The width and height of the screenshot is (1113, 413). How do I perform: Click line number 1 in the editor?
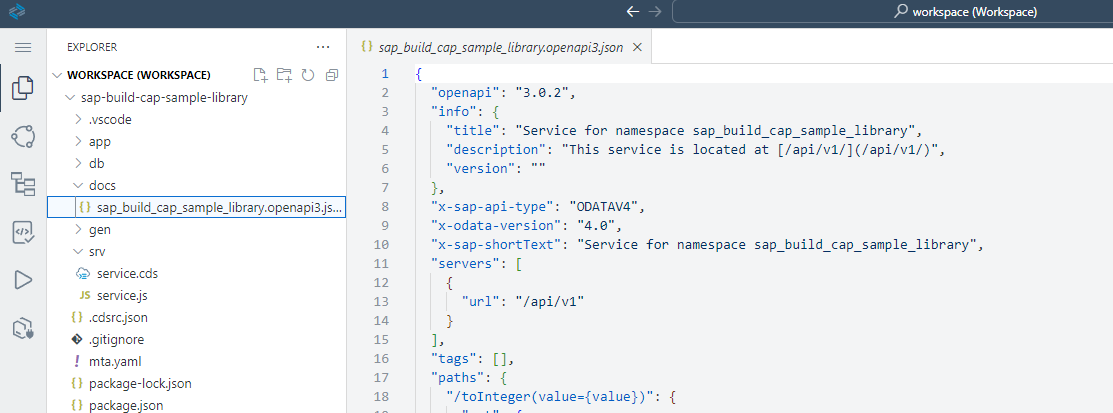[385, 74]
